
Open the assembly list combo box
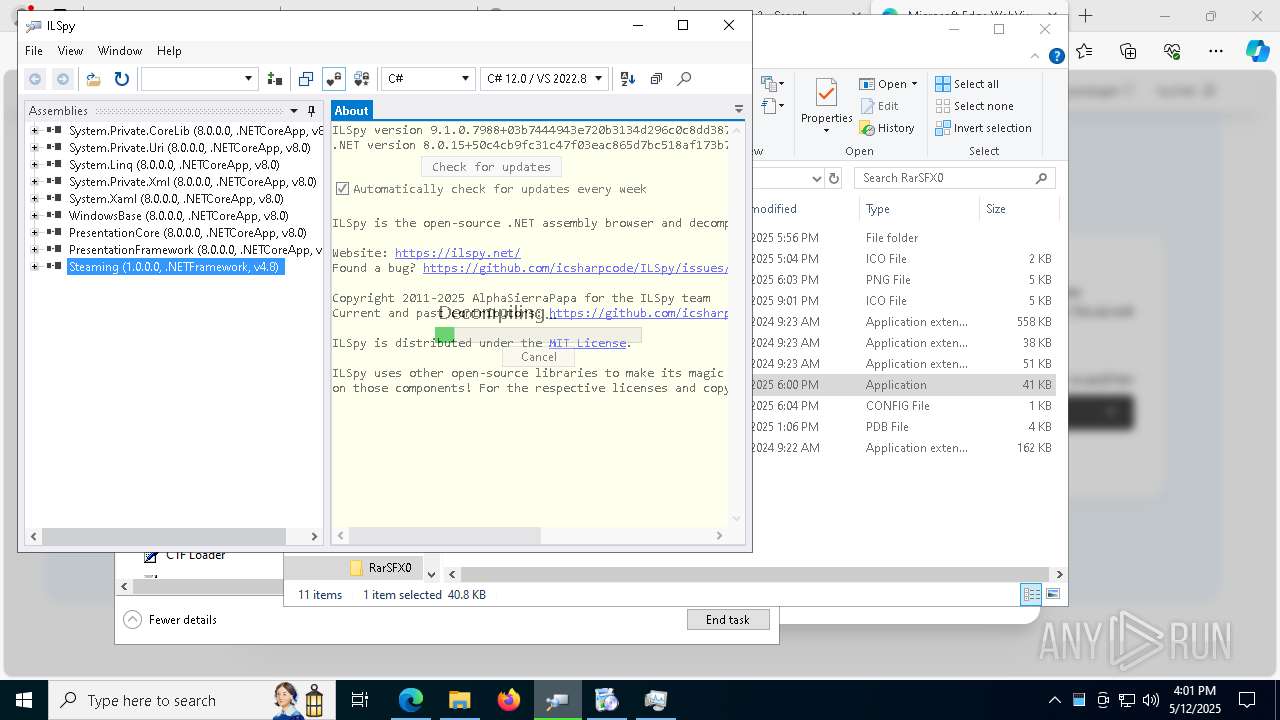pos(199,79)
